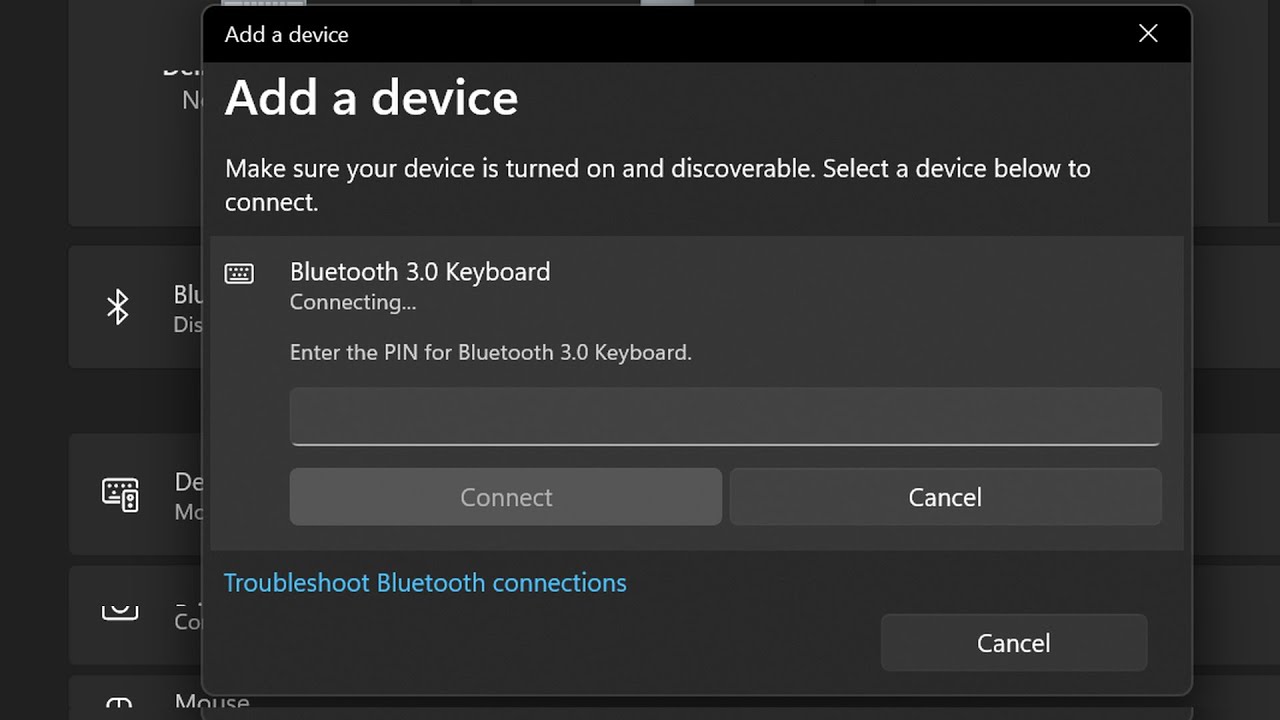1280x720 pixels.
Task: Select the Bluetooth 3.0 Keyboard device entry
Action: pyautogui.click(x=420, y=271)
